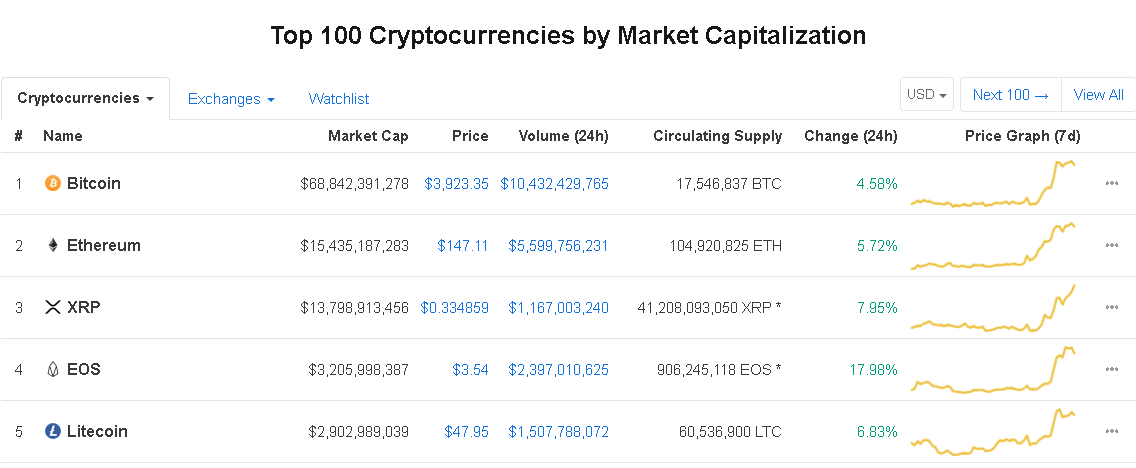Open the EOS 7-day price graph
Screen dimensions: 1136x468
tap(993, 369)
